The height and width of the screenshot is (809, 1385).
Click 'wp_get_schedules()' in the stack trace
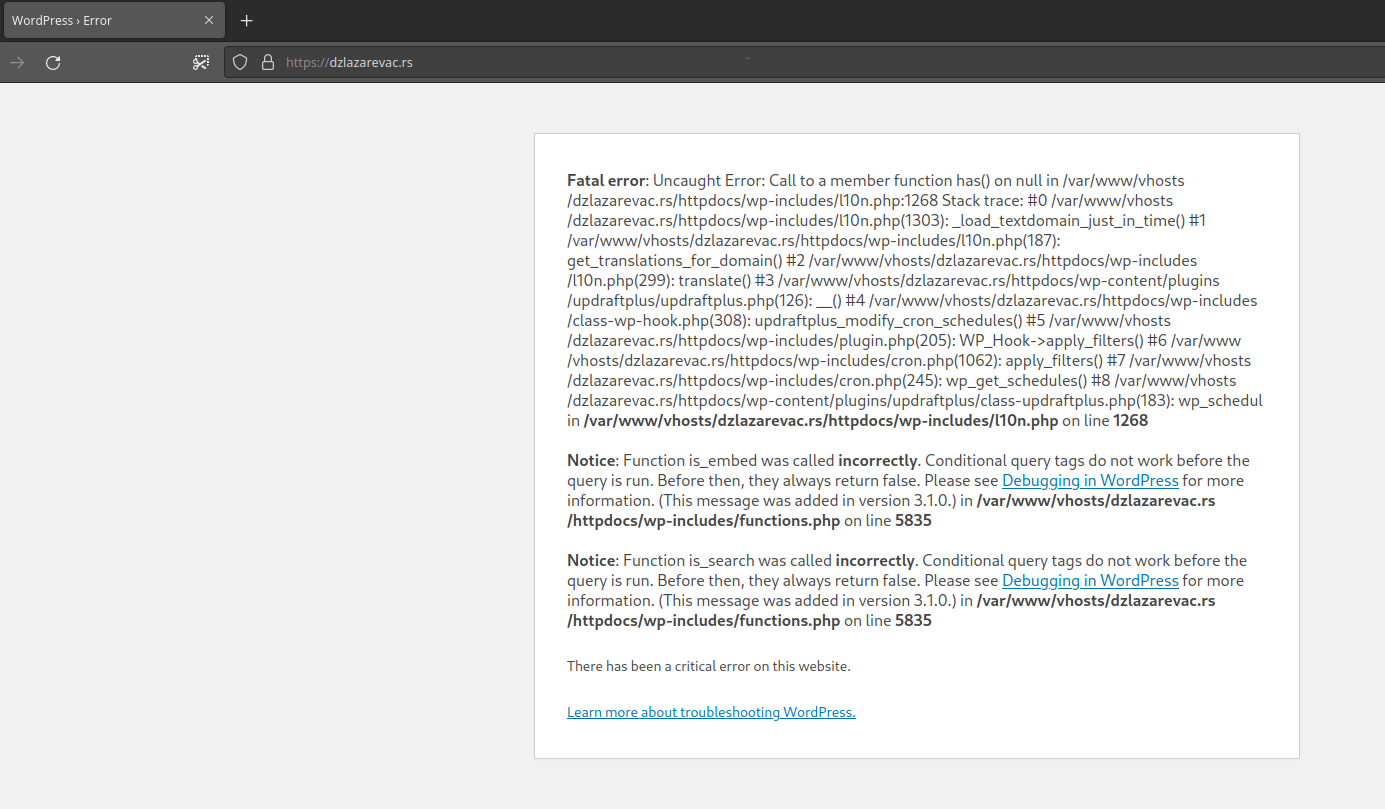[x=1015, y=381]
